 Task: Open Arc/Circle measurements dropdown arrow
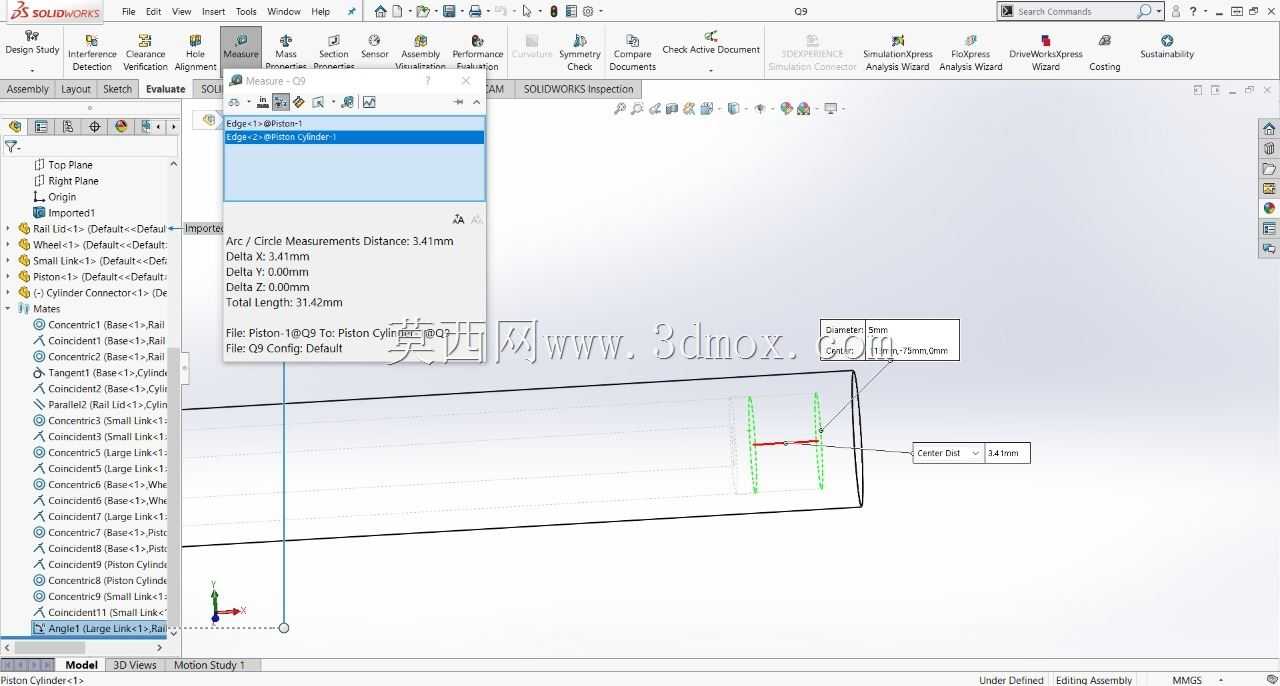[x=249, y=102]
